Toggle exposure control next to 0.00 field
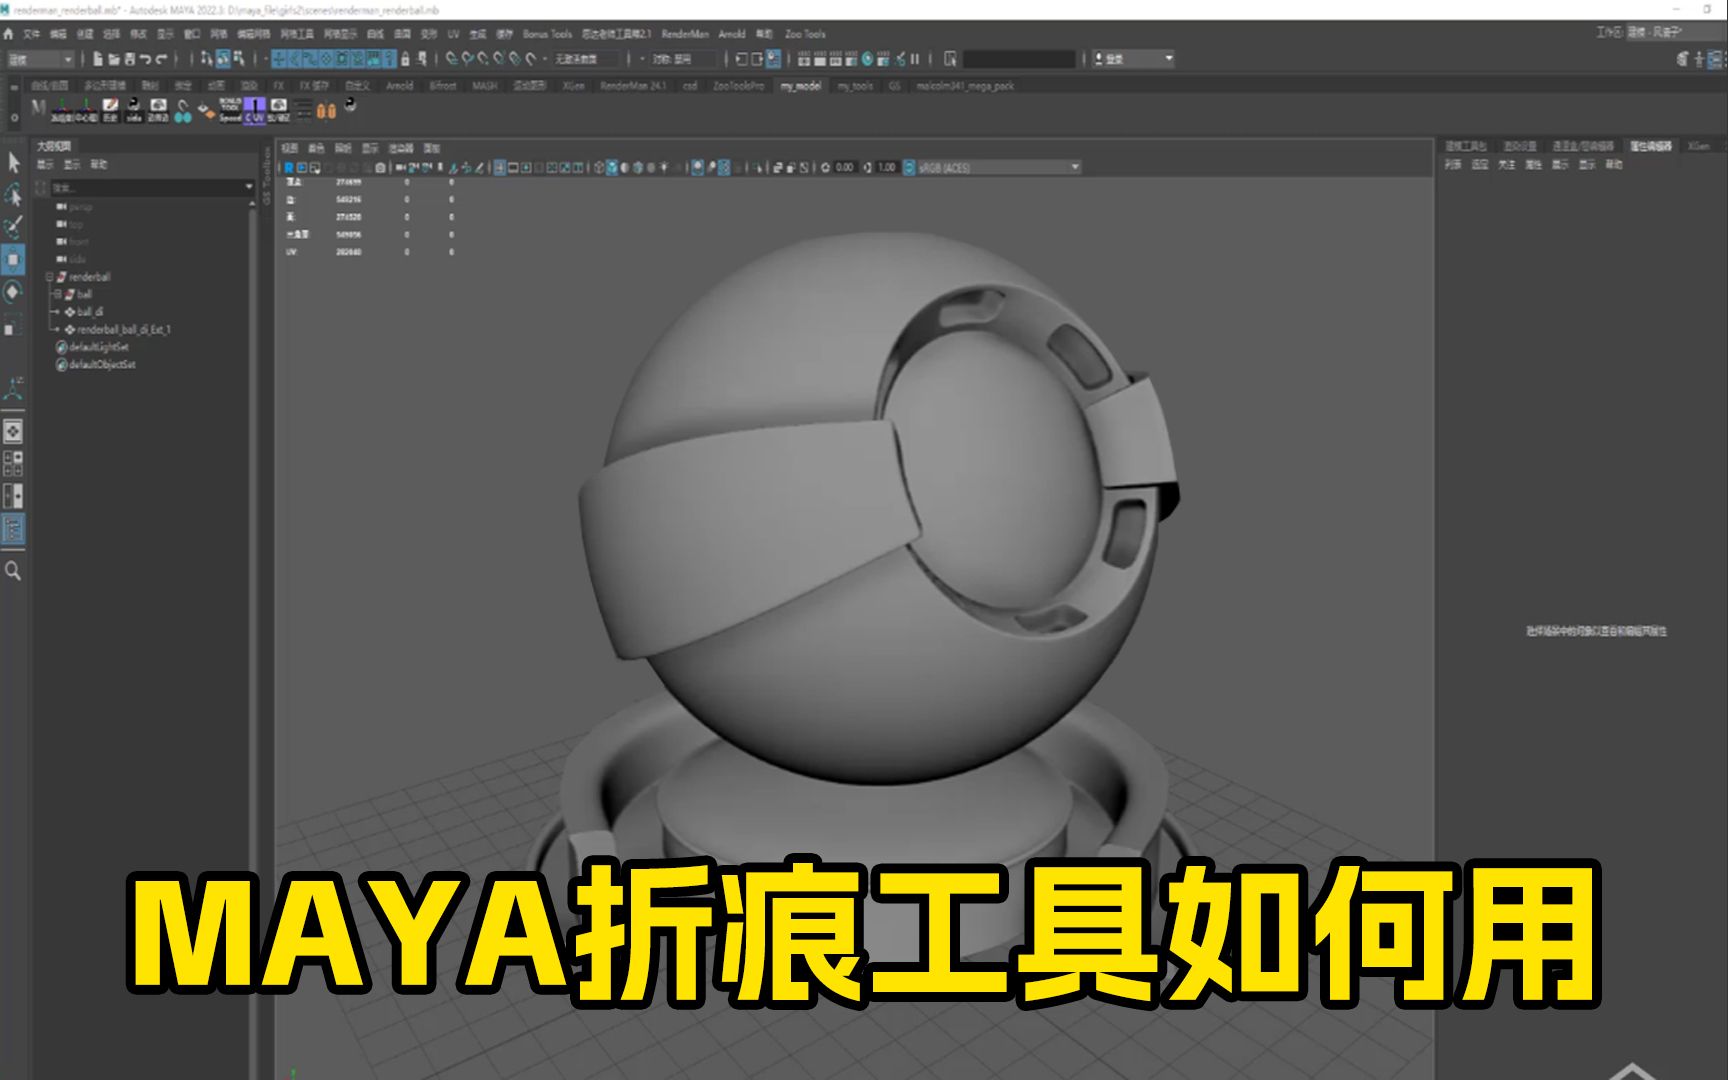This screenshot has height=1080, width=1728. [x=824, y=167]
